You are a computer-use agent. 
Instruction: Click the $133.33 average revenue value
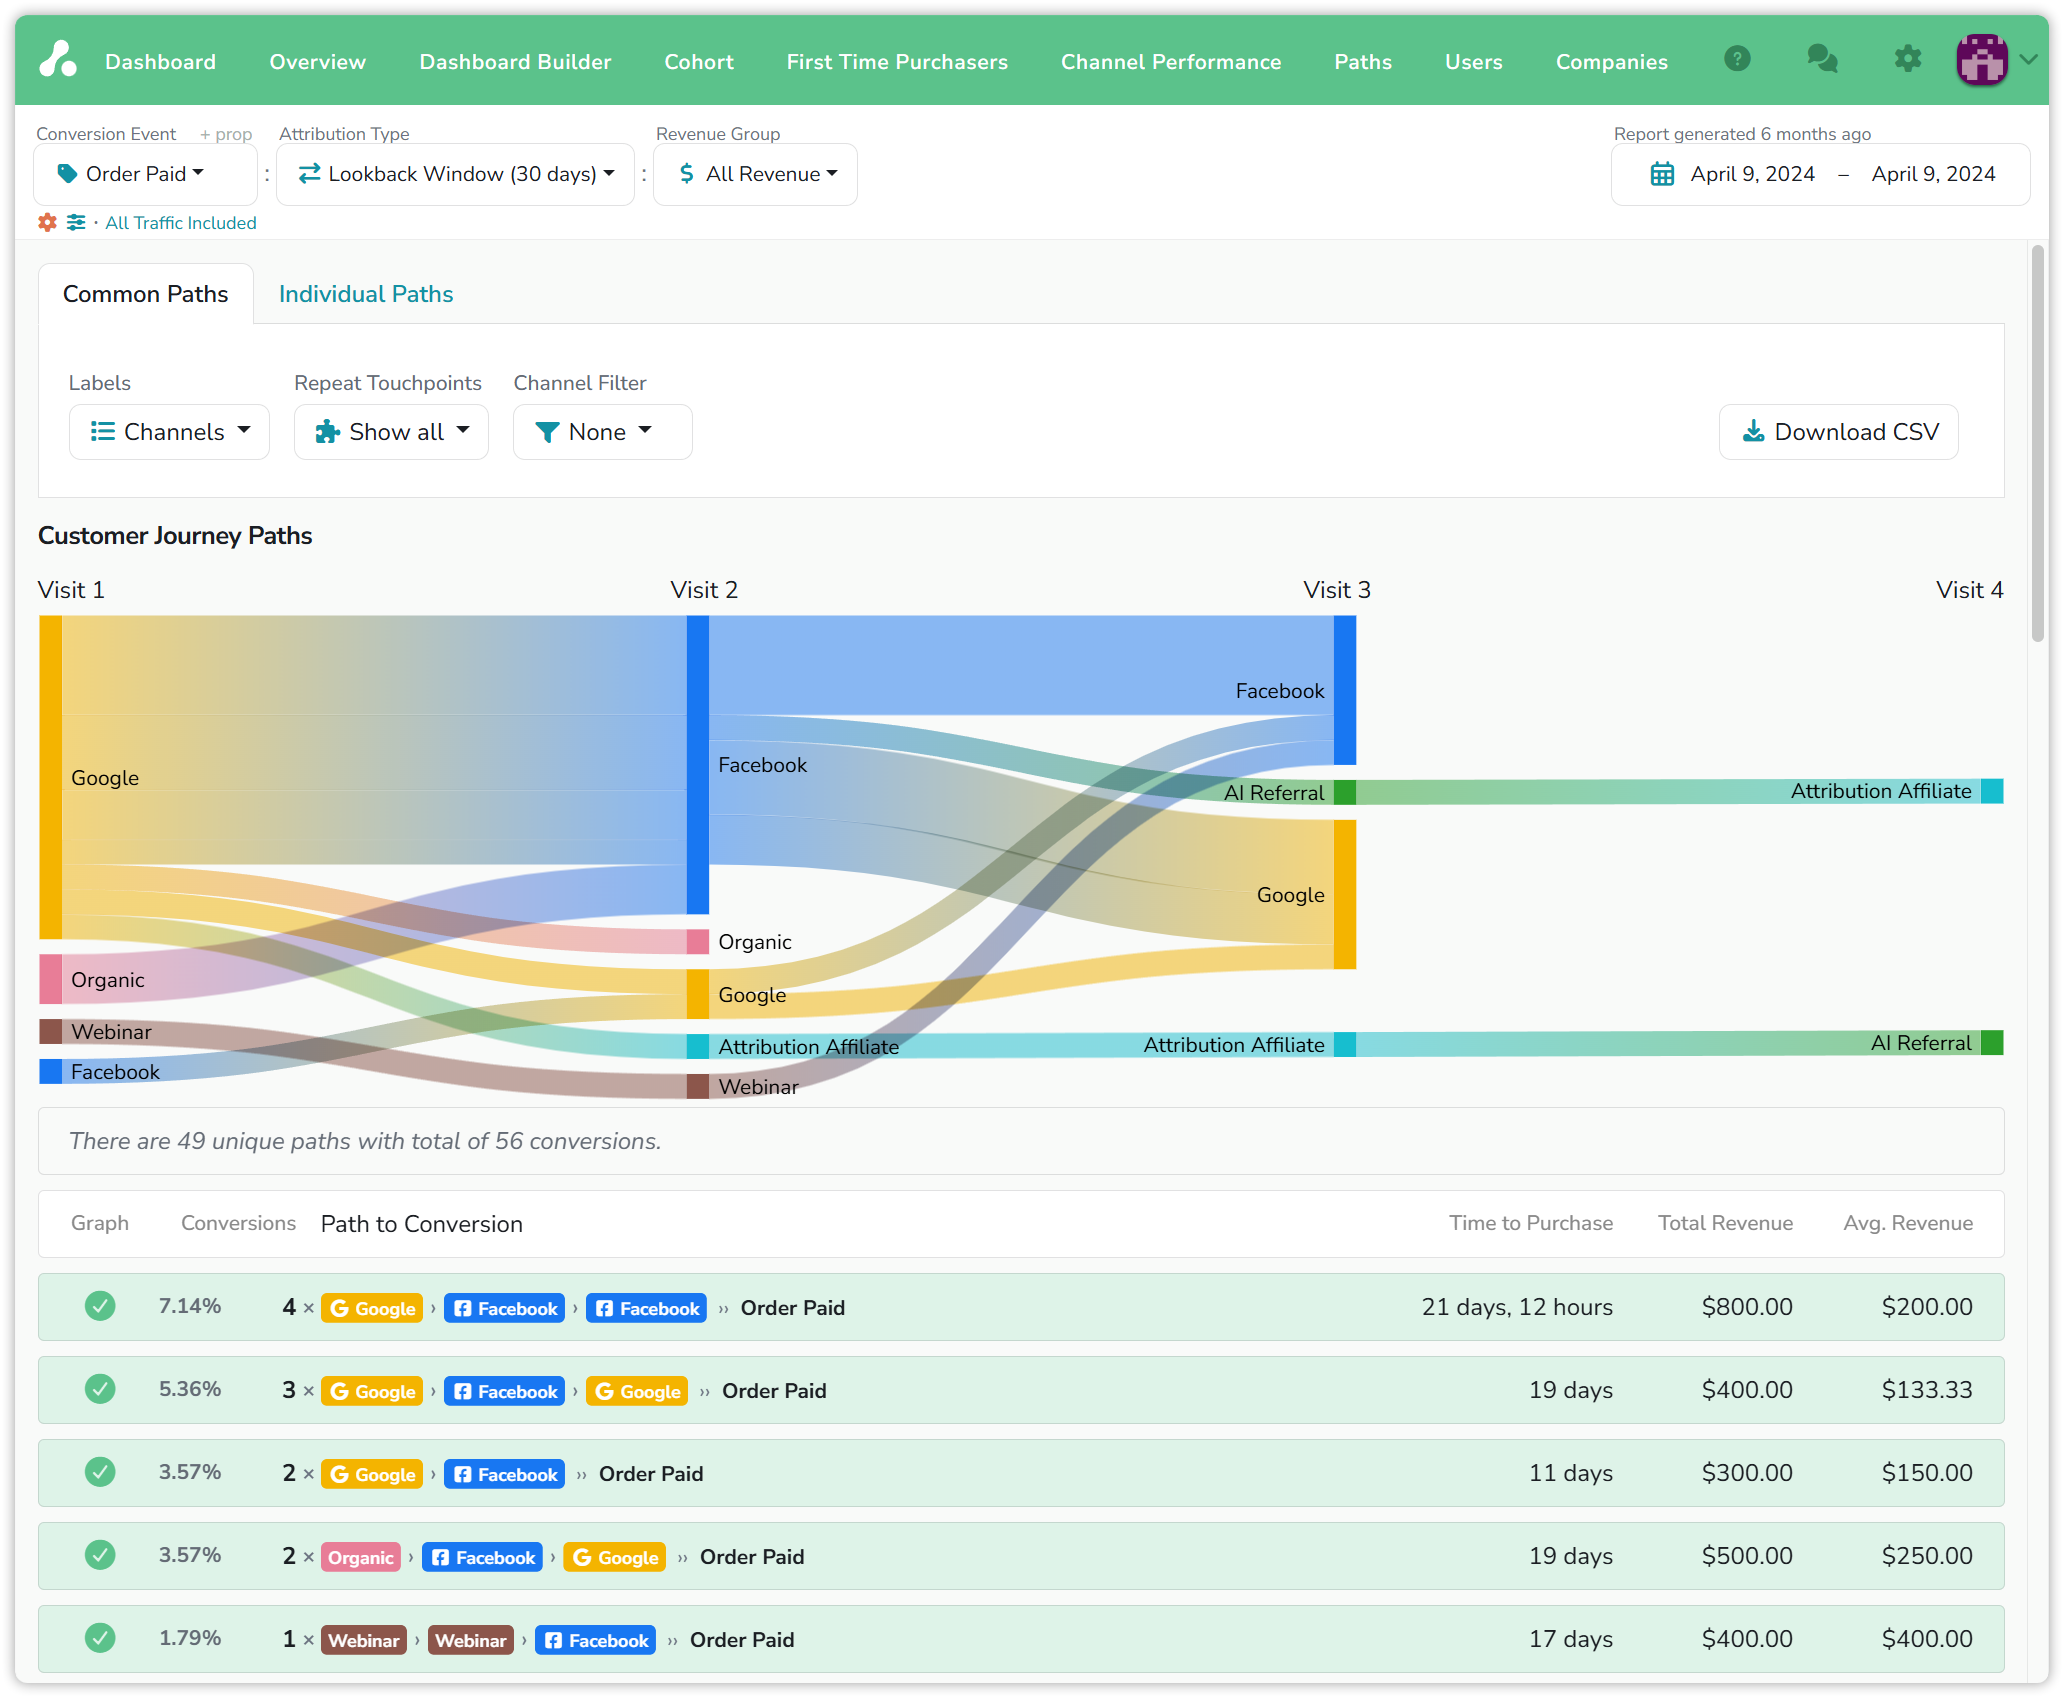1927,1390
